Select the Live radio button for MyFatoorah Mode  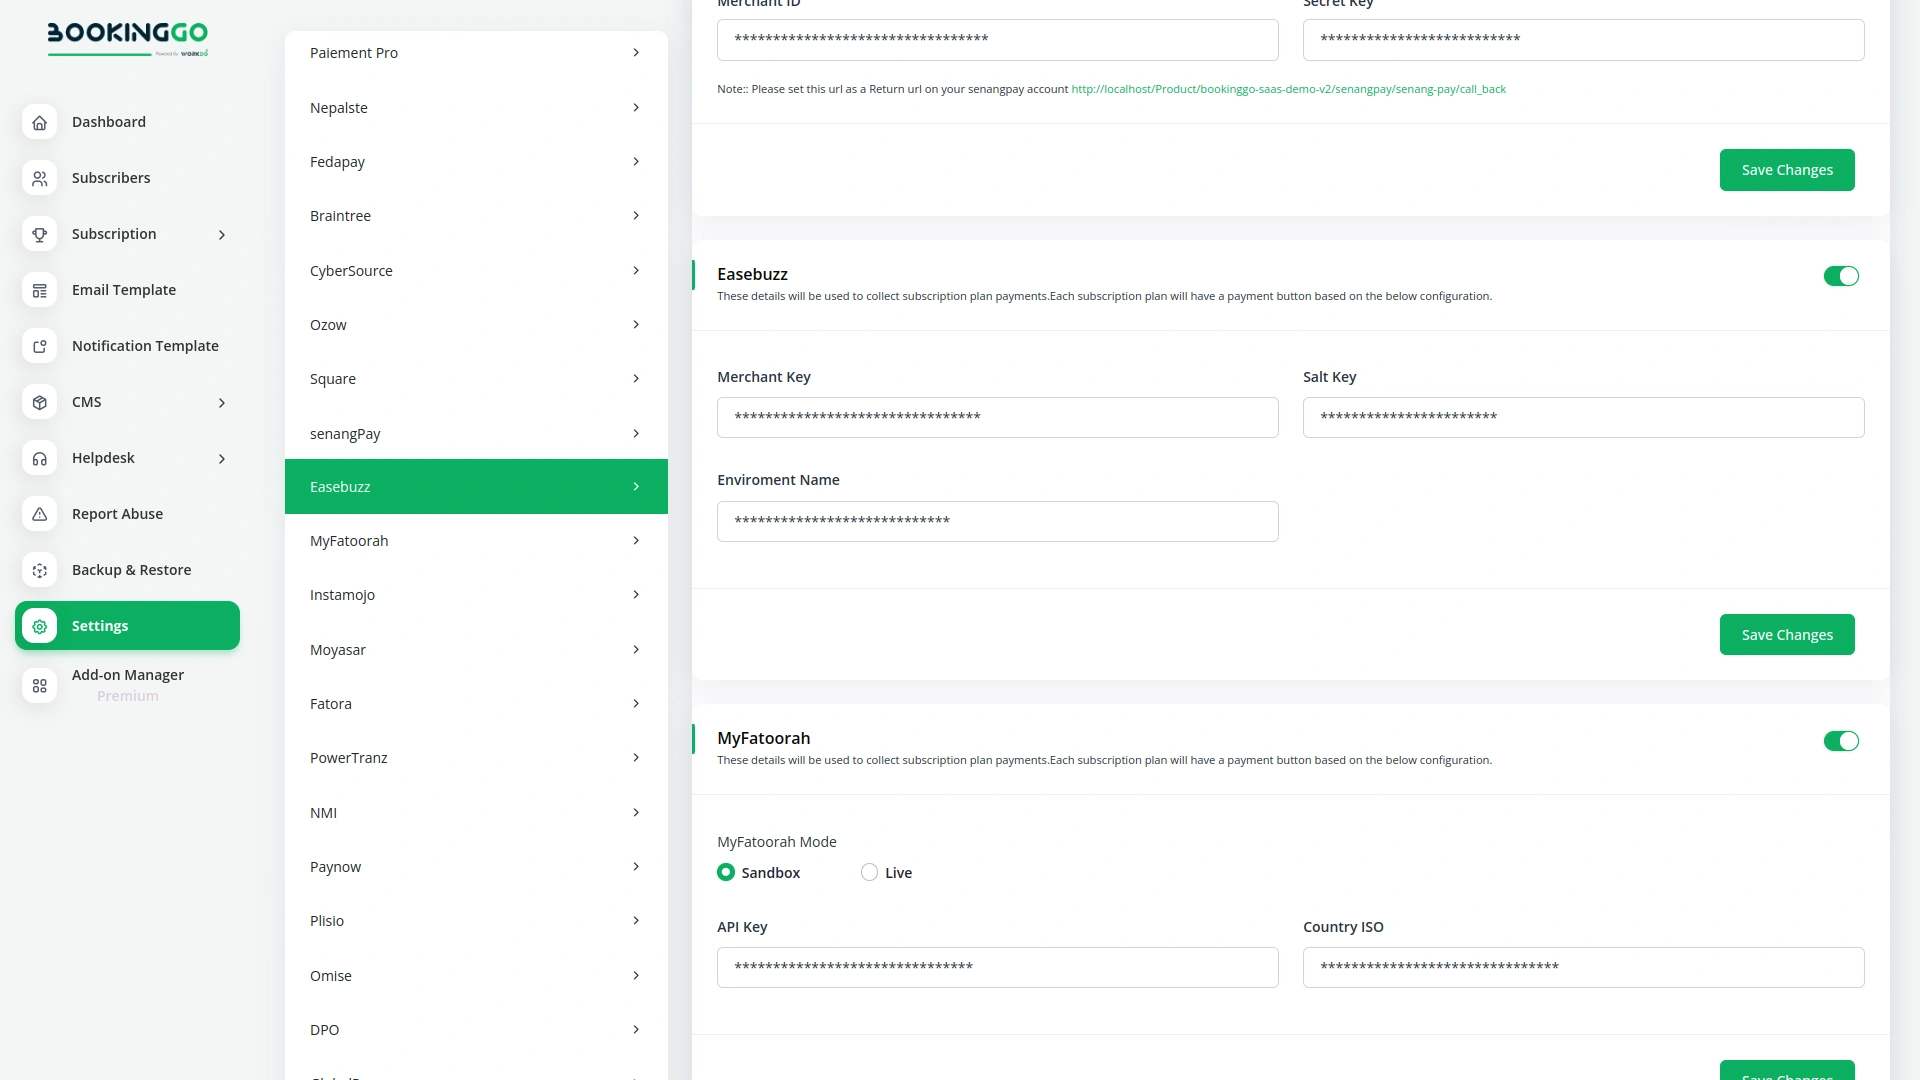pos(868,872)
